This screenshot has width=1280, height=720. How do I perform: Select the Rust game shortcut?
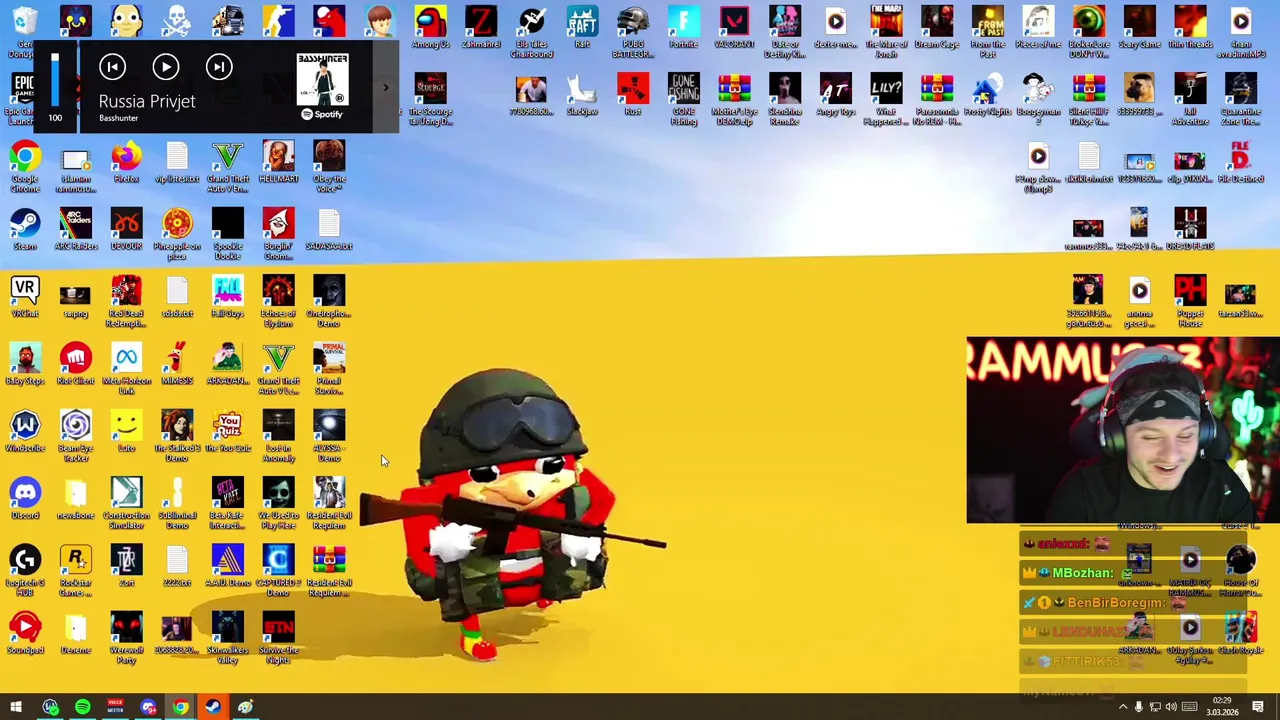(x=633, y=95)
